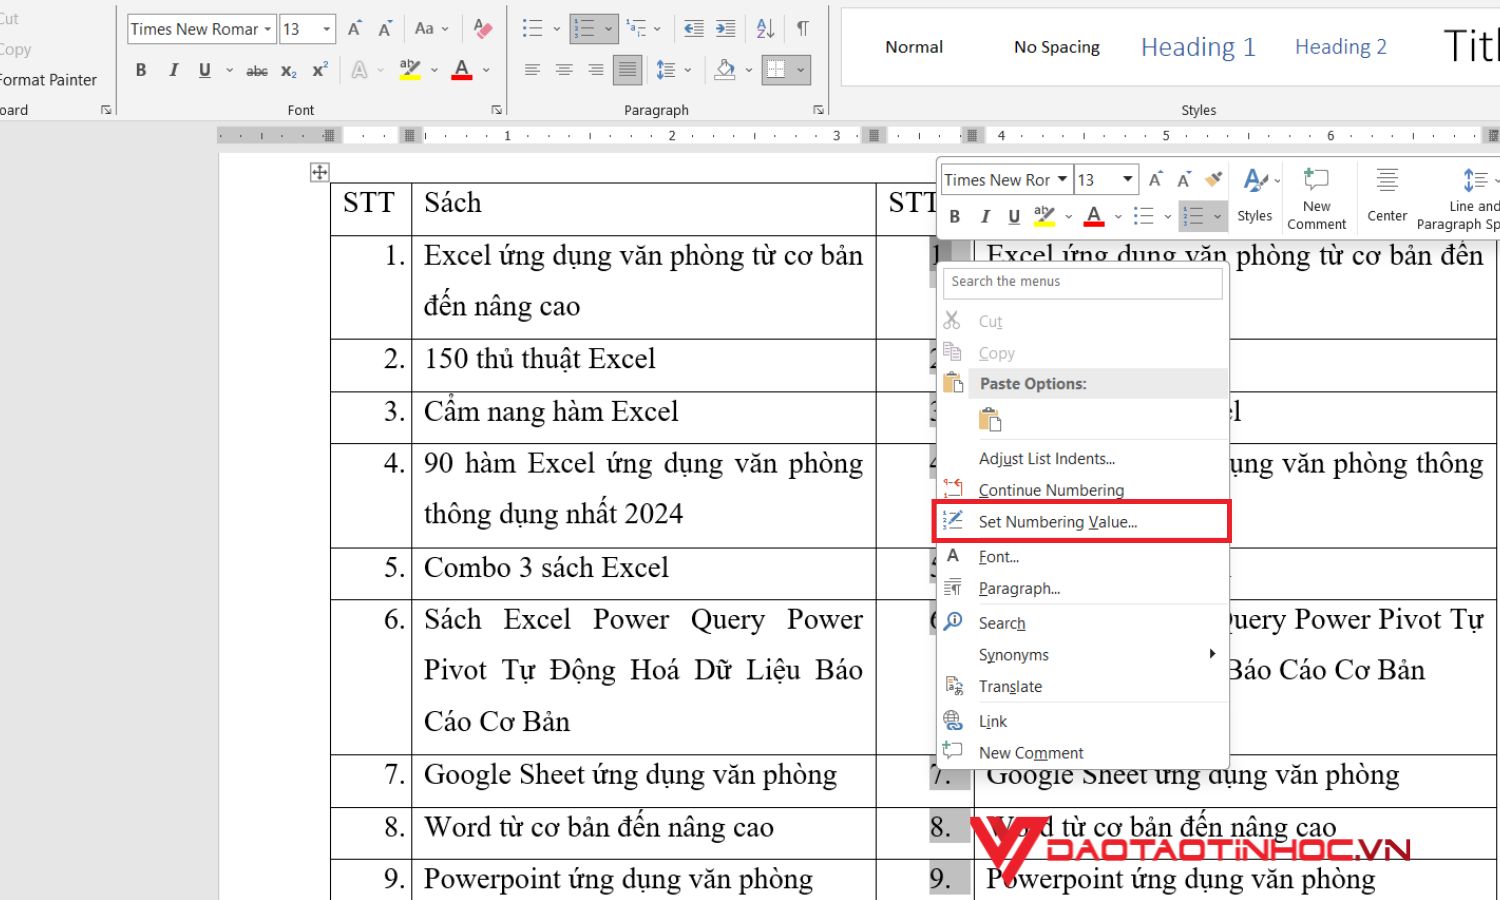Click the Search the menus field
The width and height of the screenshot is (1500, 900).
pyautogui.click(x=1081, y=283)
